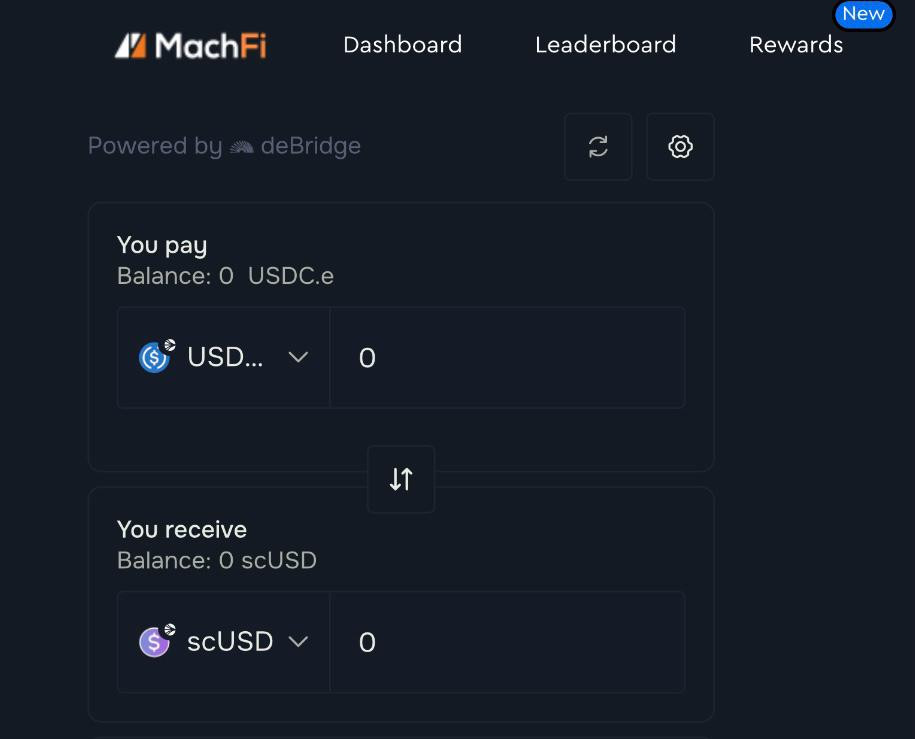Open swap settings gear

pyautogui.click(x=680, y=147)
